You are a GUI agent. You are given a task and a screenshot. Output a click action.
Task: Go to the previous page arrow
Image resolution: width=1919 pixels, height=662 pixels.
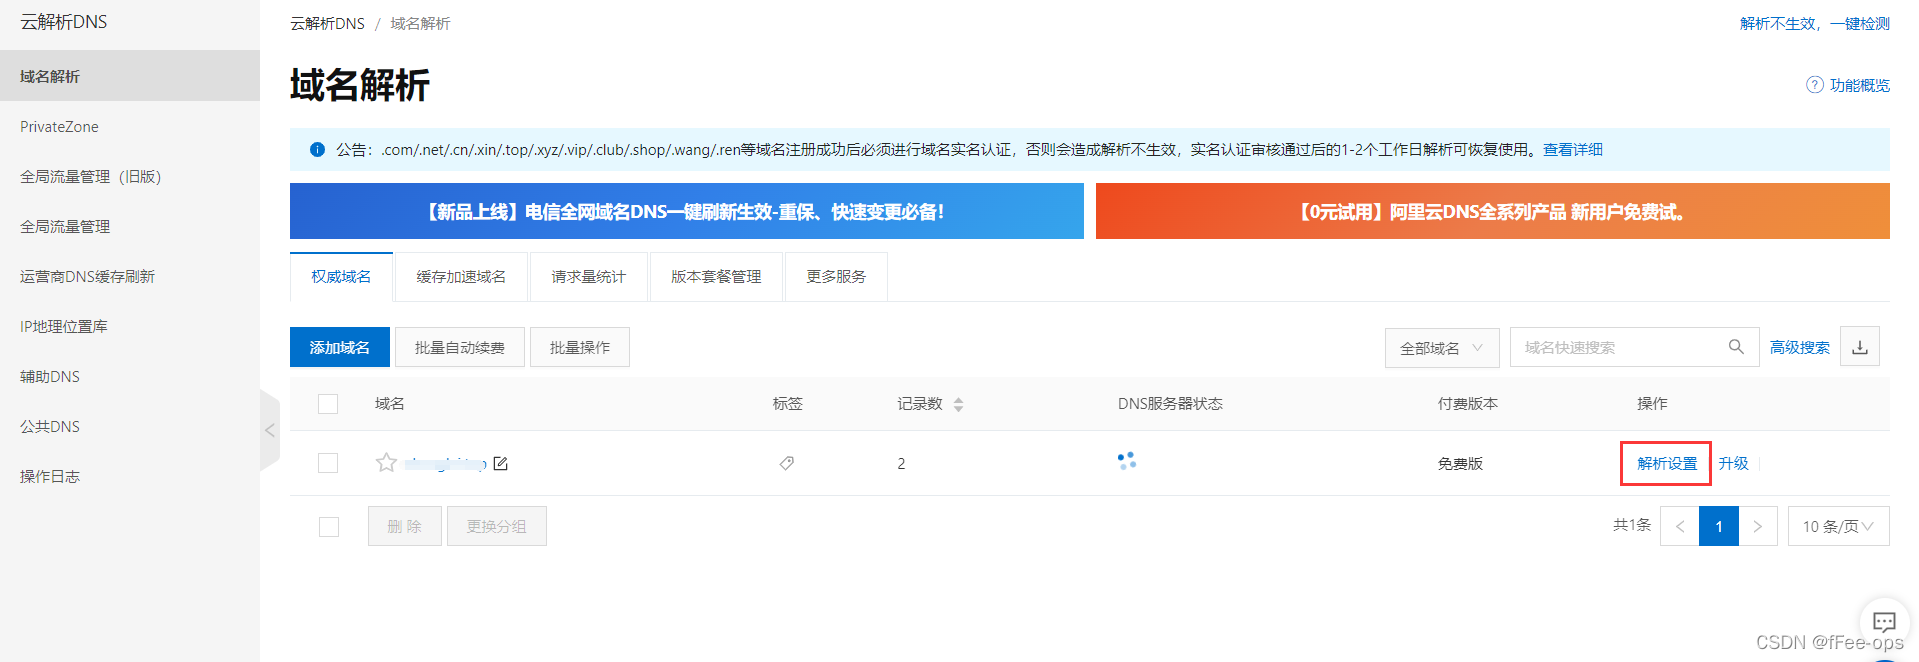point(1680,526)
